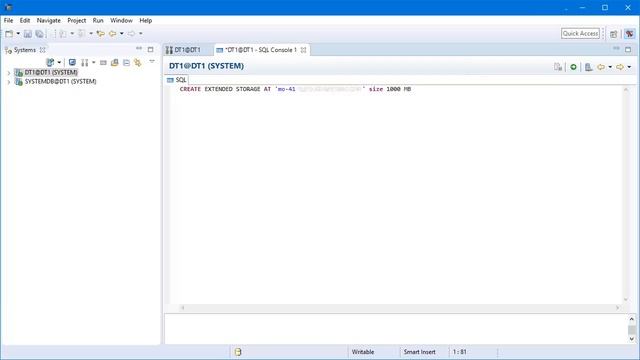Click the Find Table icon in Systems toolbar
Screen dimensions: 640x360
click(115, 62)
